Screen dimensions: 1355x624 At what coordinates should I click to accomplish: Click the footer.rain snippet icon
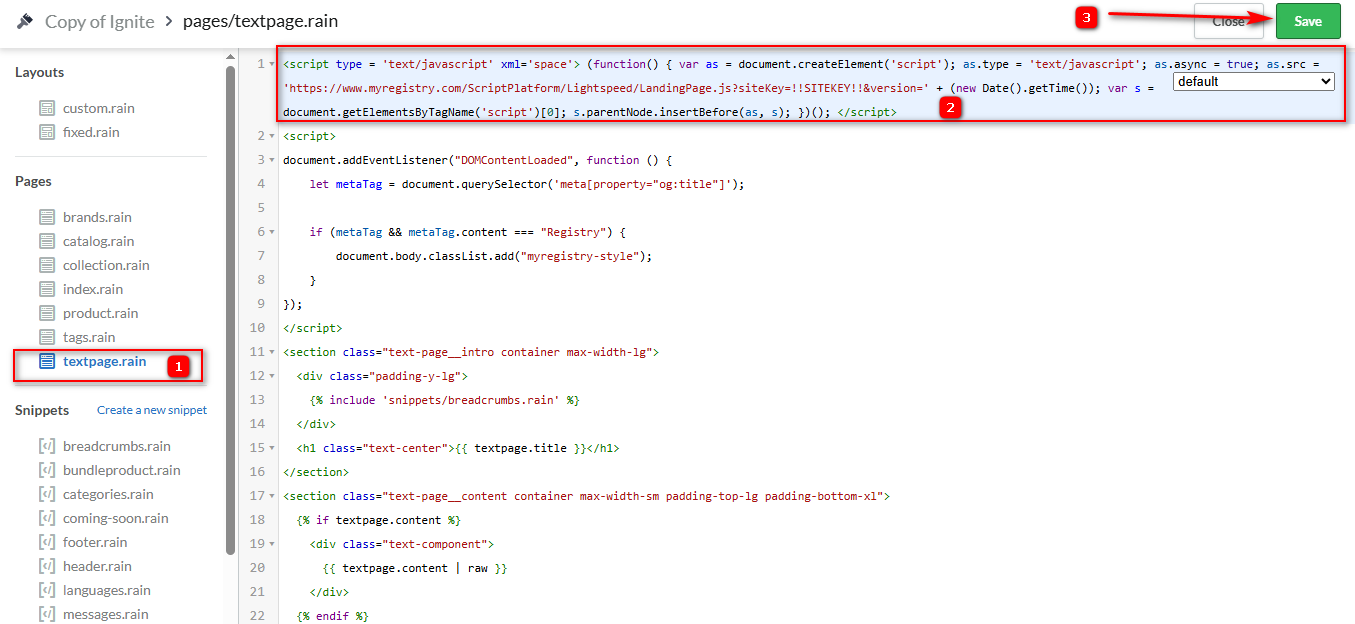tap(47, 542)
